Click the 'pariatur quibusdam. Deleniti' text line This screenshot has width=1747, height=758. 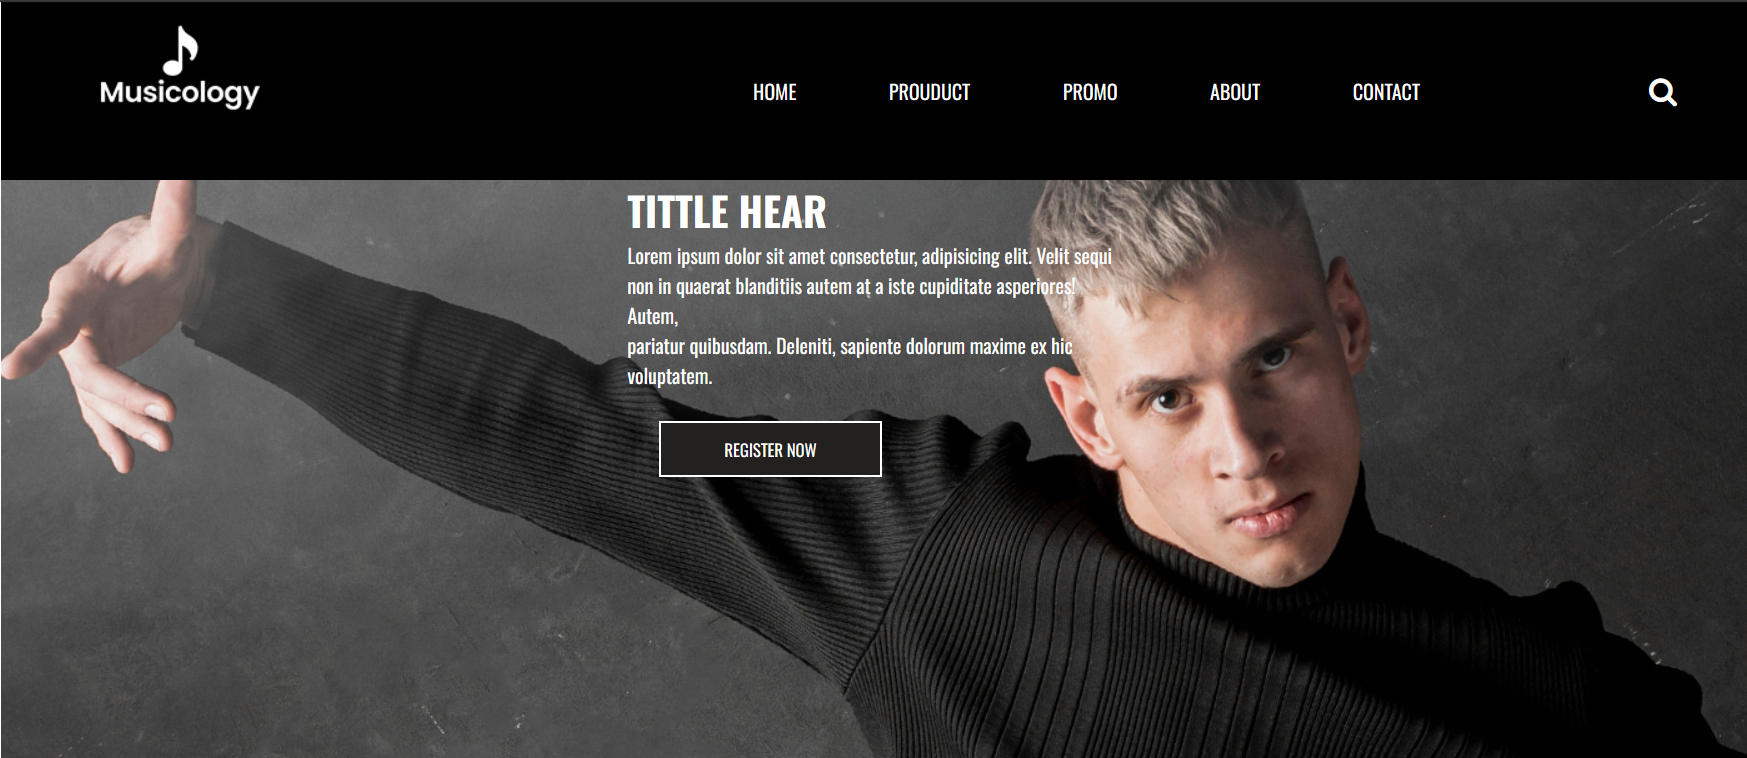click(849, 347)
